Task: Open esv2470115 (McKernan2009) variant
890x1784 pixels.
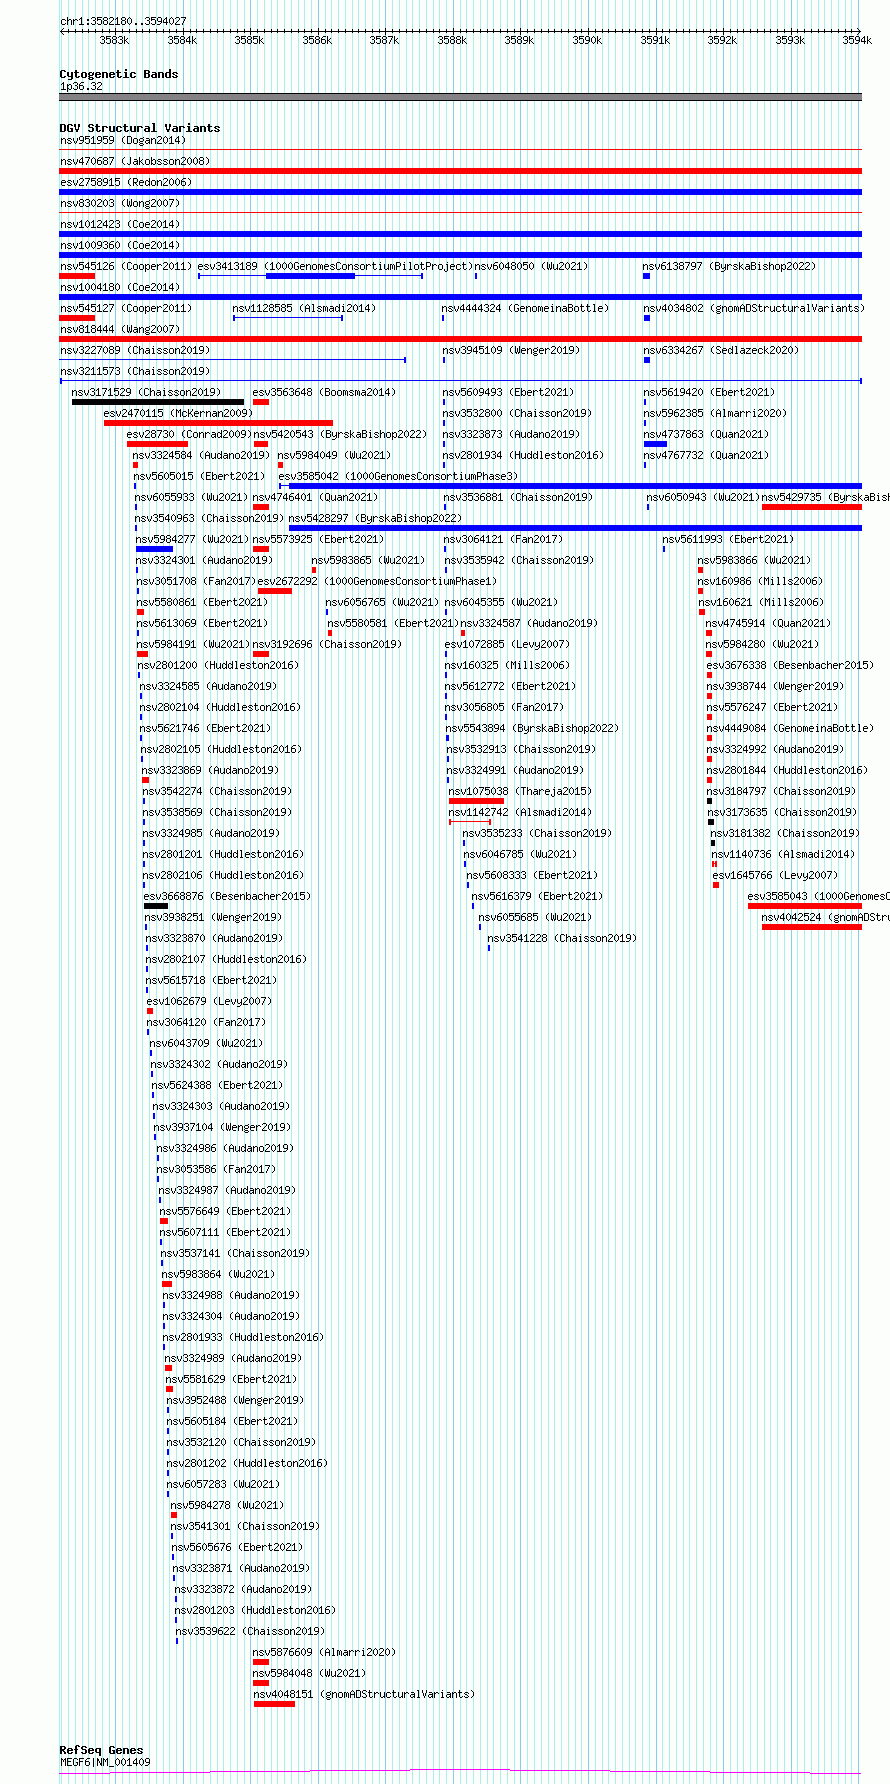Action: 179,413
